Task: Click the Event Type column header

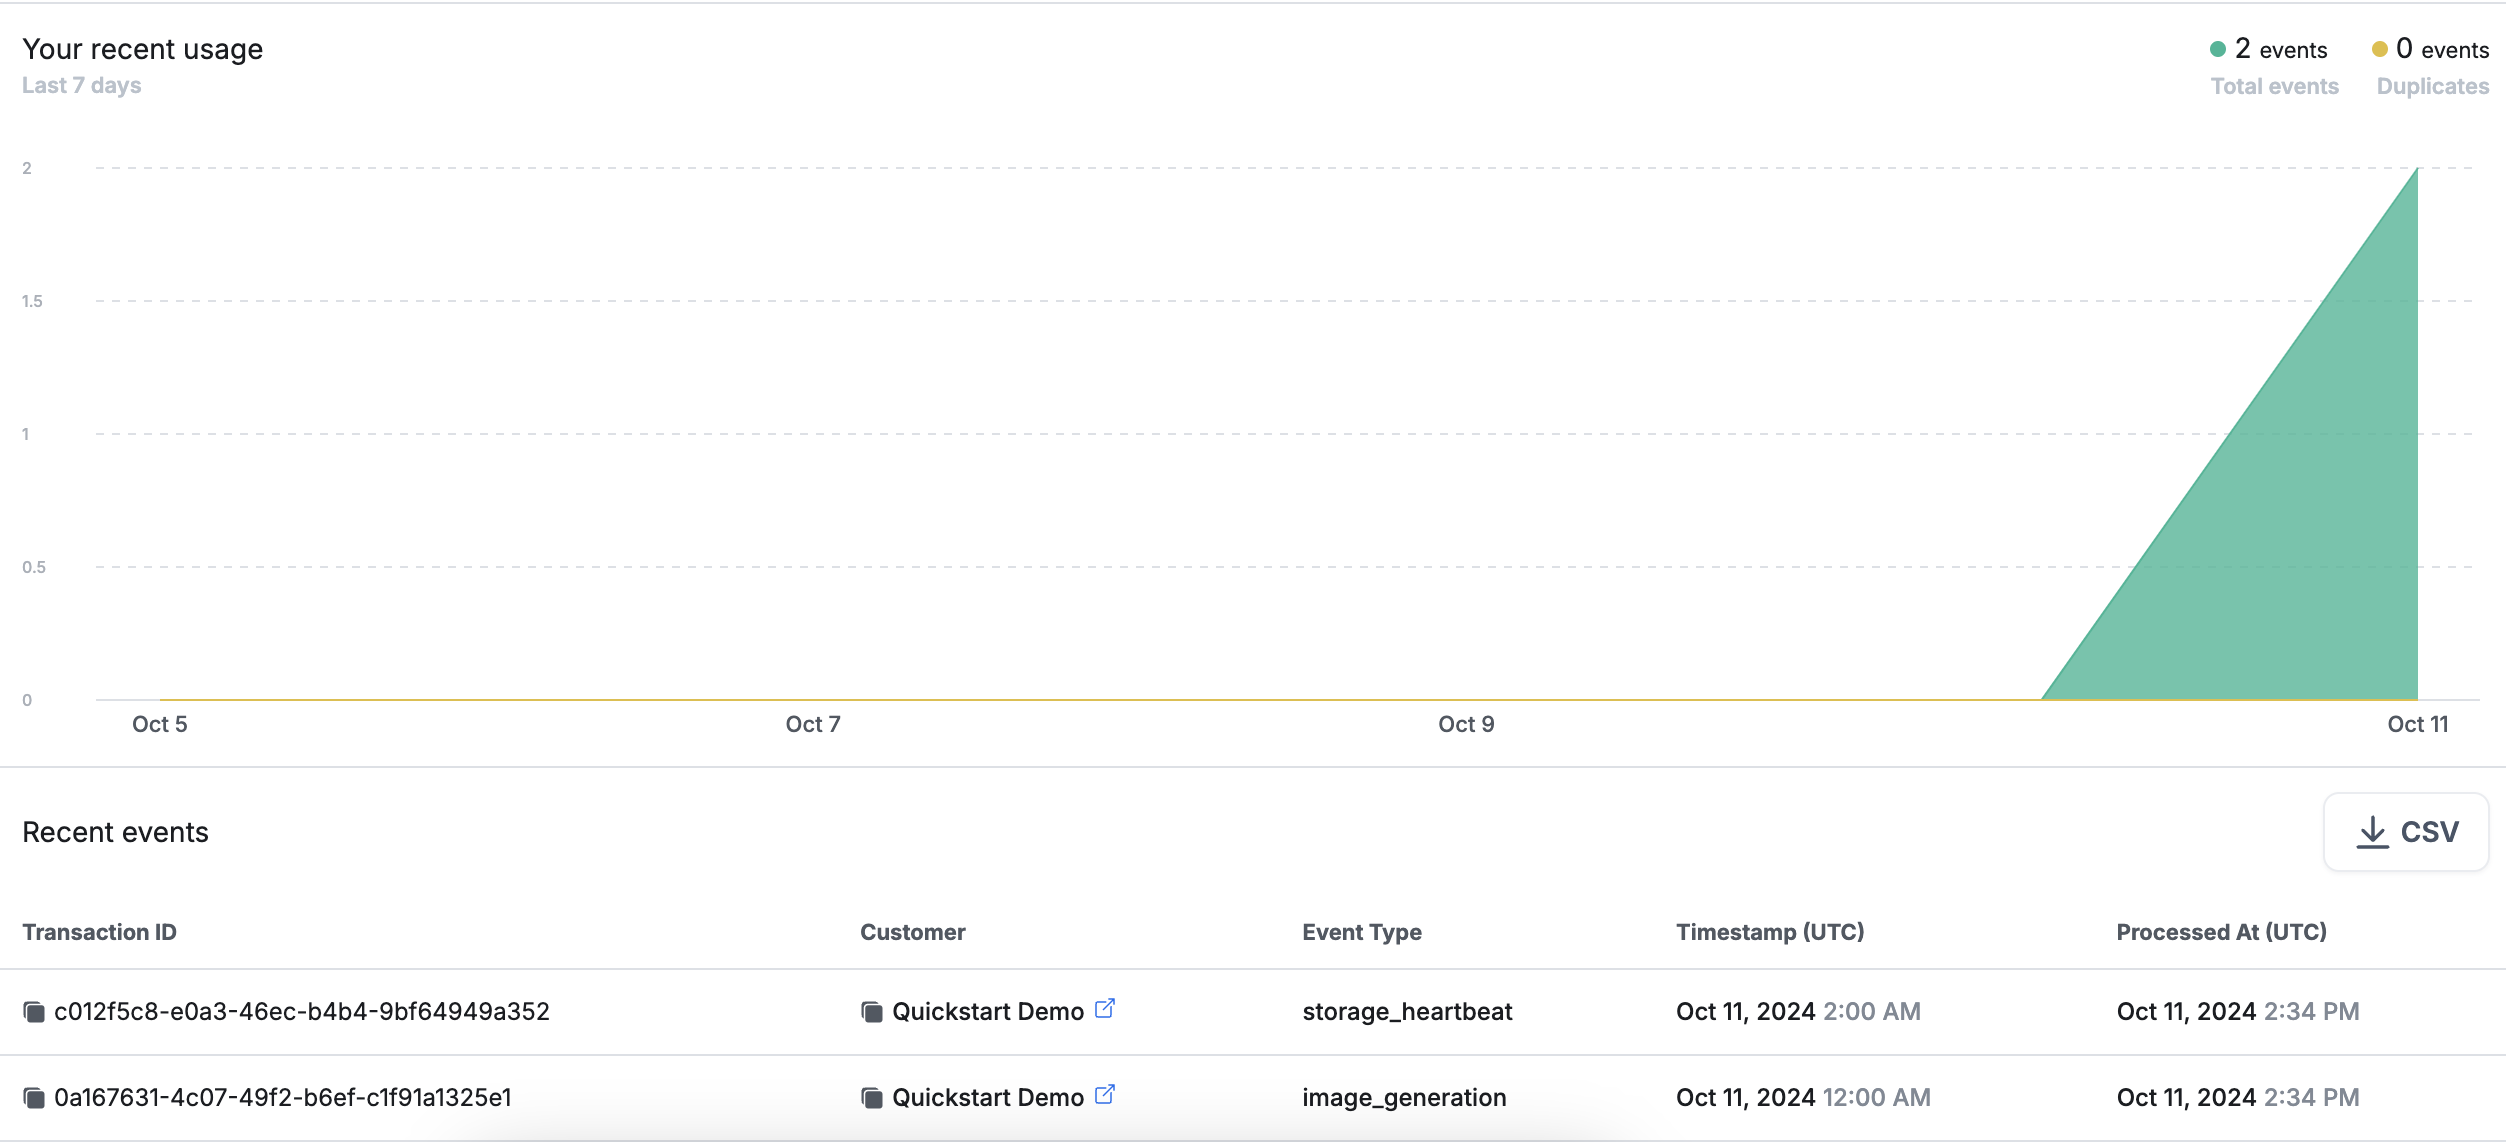Action: click(x=1361, y=932)
